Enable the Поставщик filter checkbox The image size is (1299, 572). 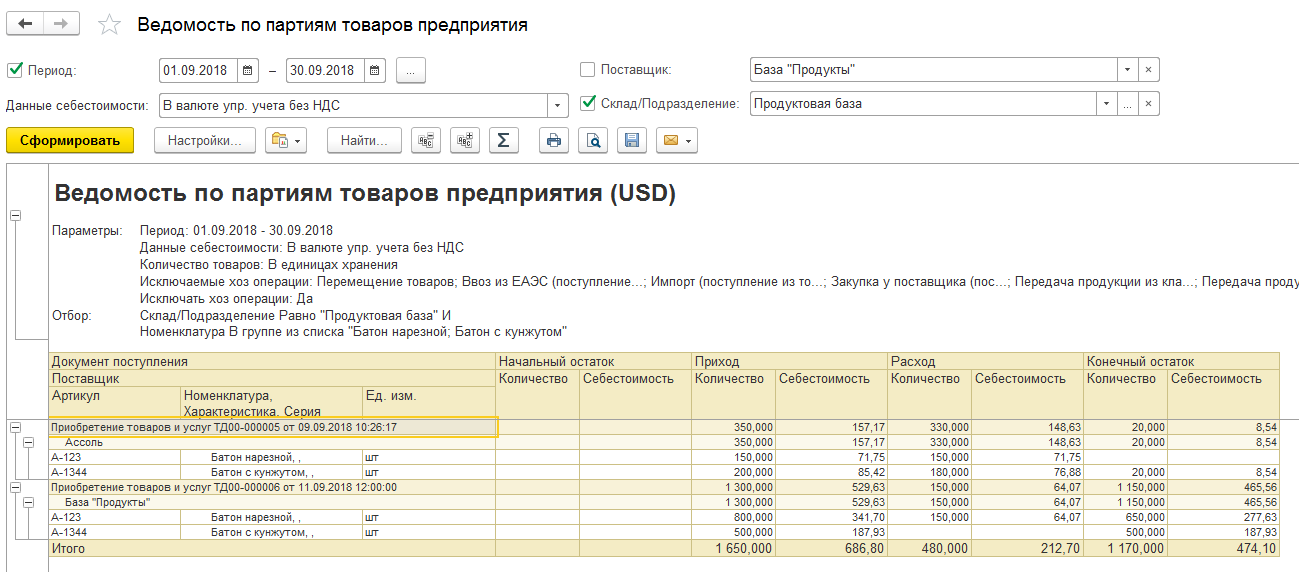click(x=587, y=70)
